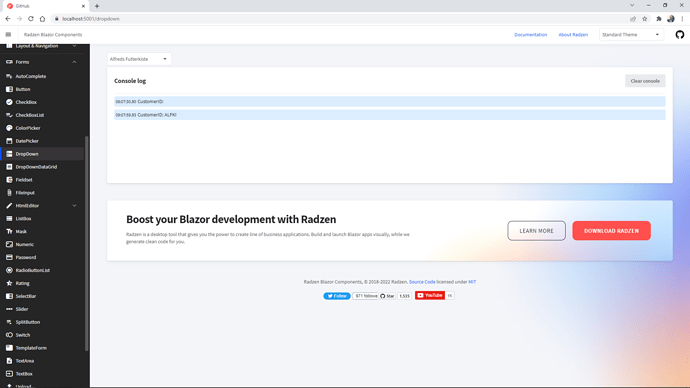Open the browser profile avatar
Screen dimensions: 690x388
[671, 19]
